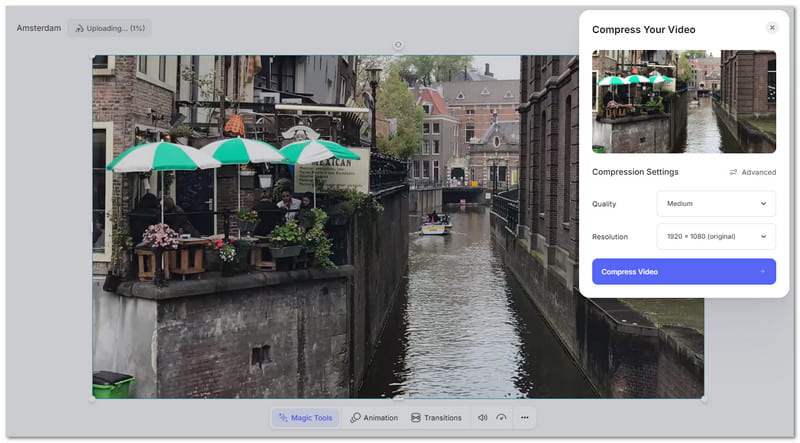Click the Animation circles icon
Image resolution: width=800 pixels, height=443 pixels.
[x=355, y=418]
